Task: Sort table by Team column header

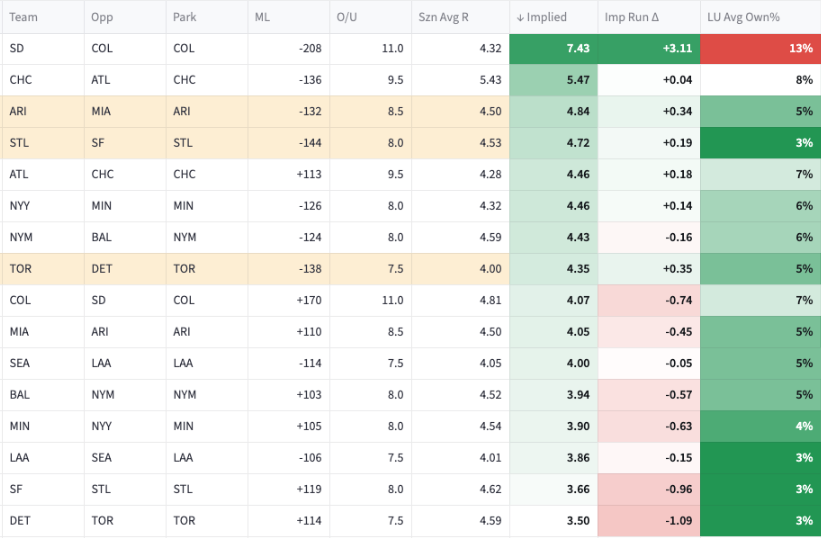Action: pyautogui.click(x=24, y=17)
